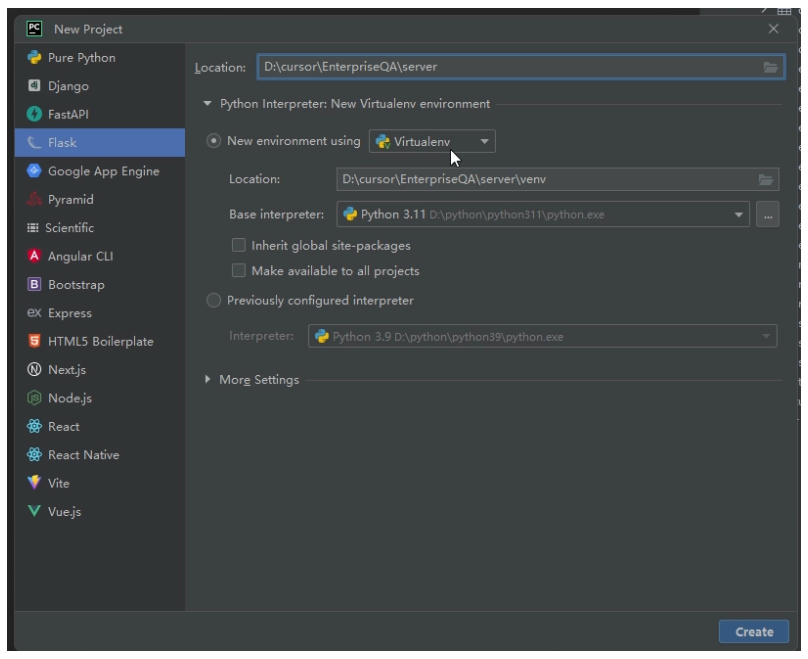The width and height of the screenshot is (808, 659).
Task: Click the More Settings label
Action: pos(259,380)
